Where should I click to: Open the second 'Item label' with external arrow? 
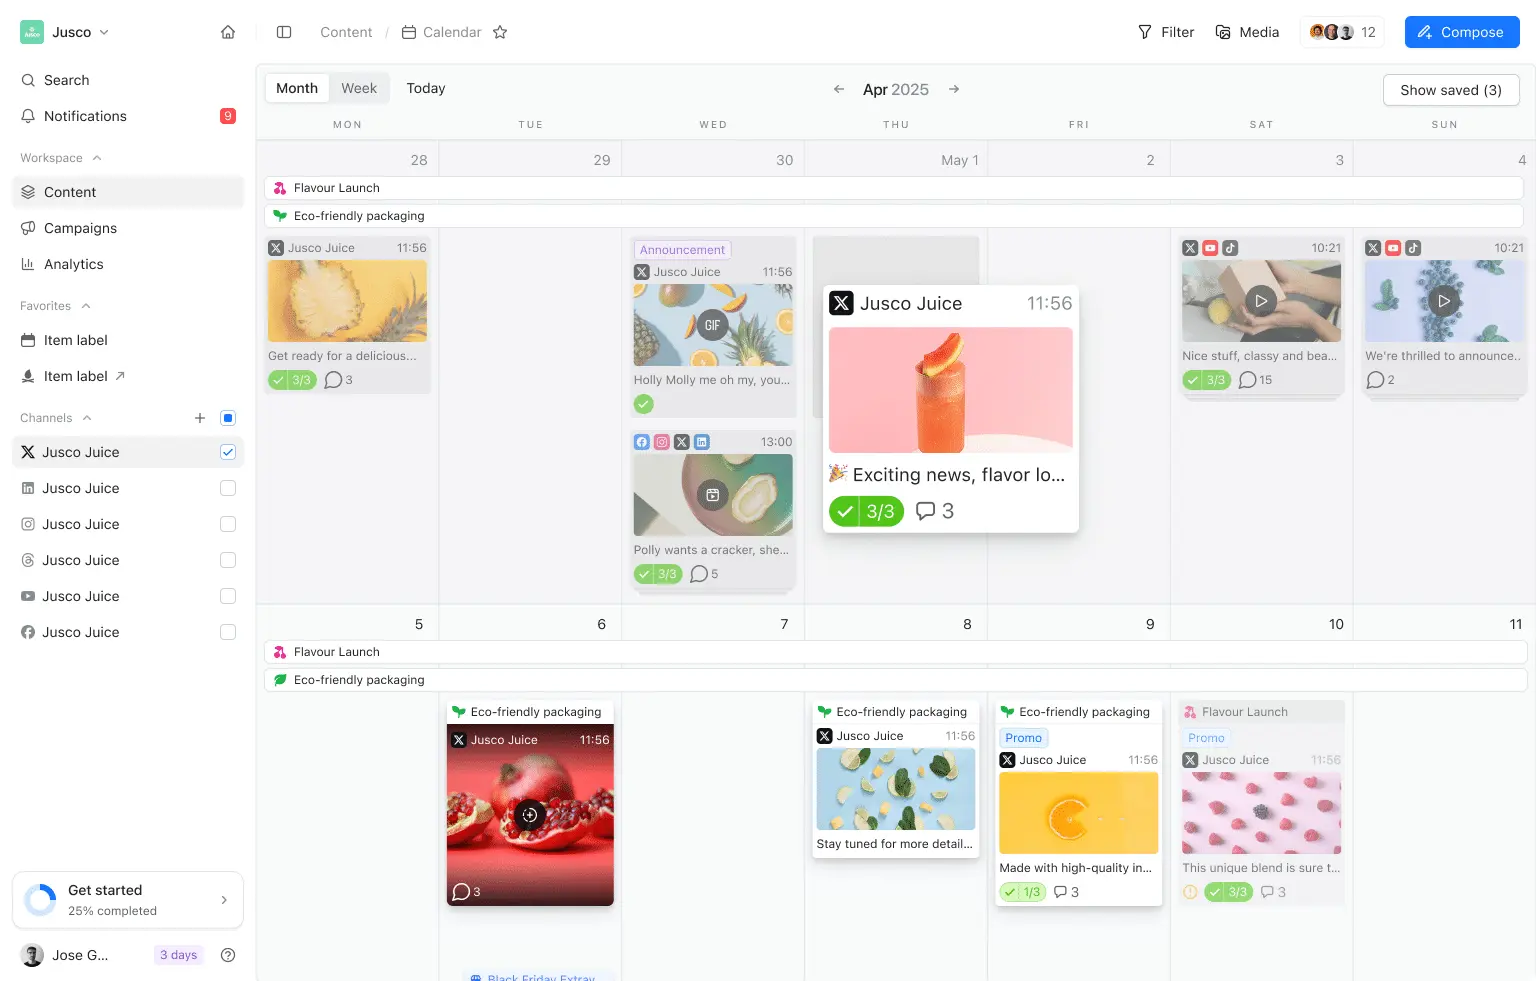pos(128,376)
